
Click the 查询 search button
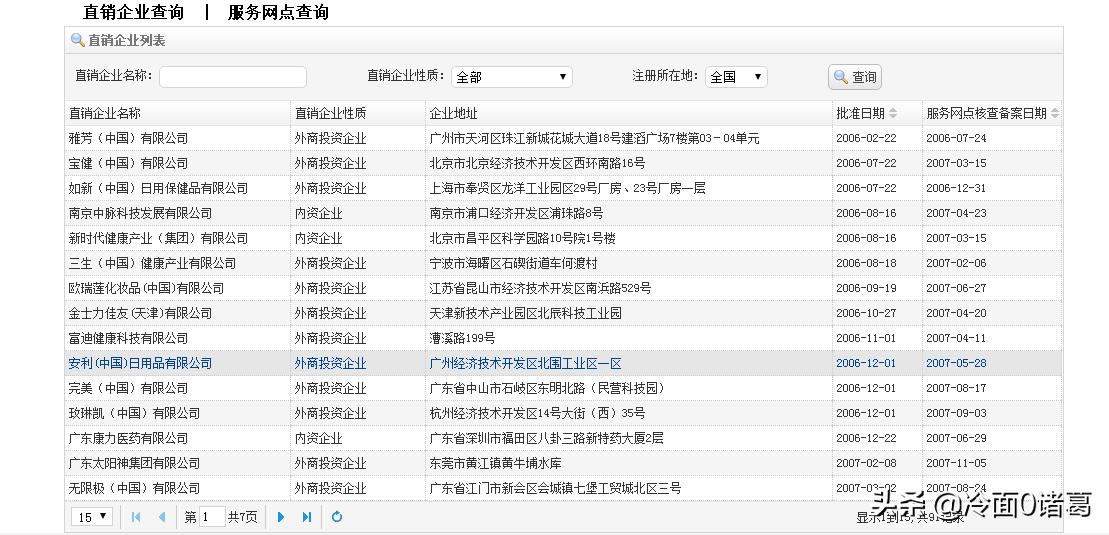[x=854, y=76]
